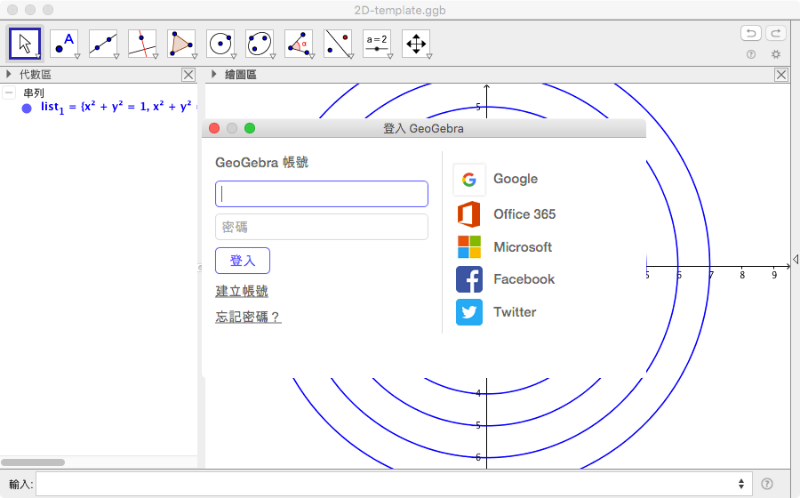Select the Move Graphics View tool
800x498 pixels.
[x=416, y=43]
